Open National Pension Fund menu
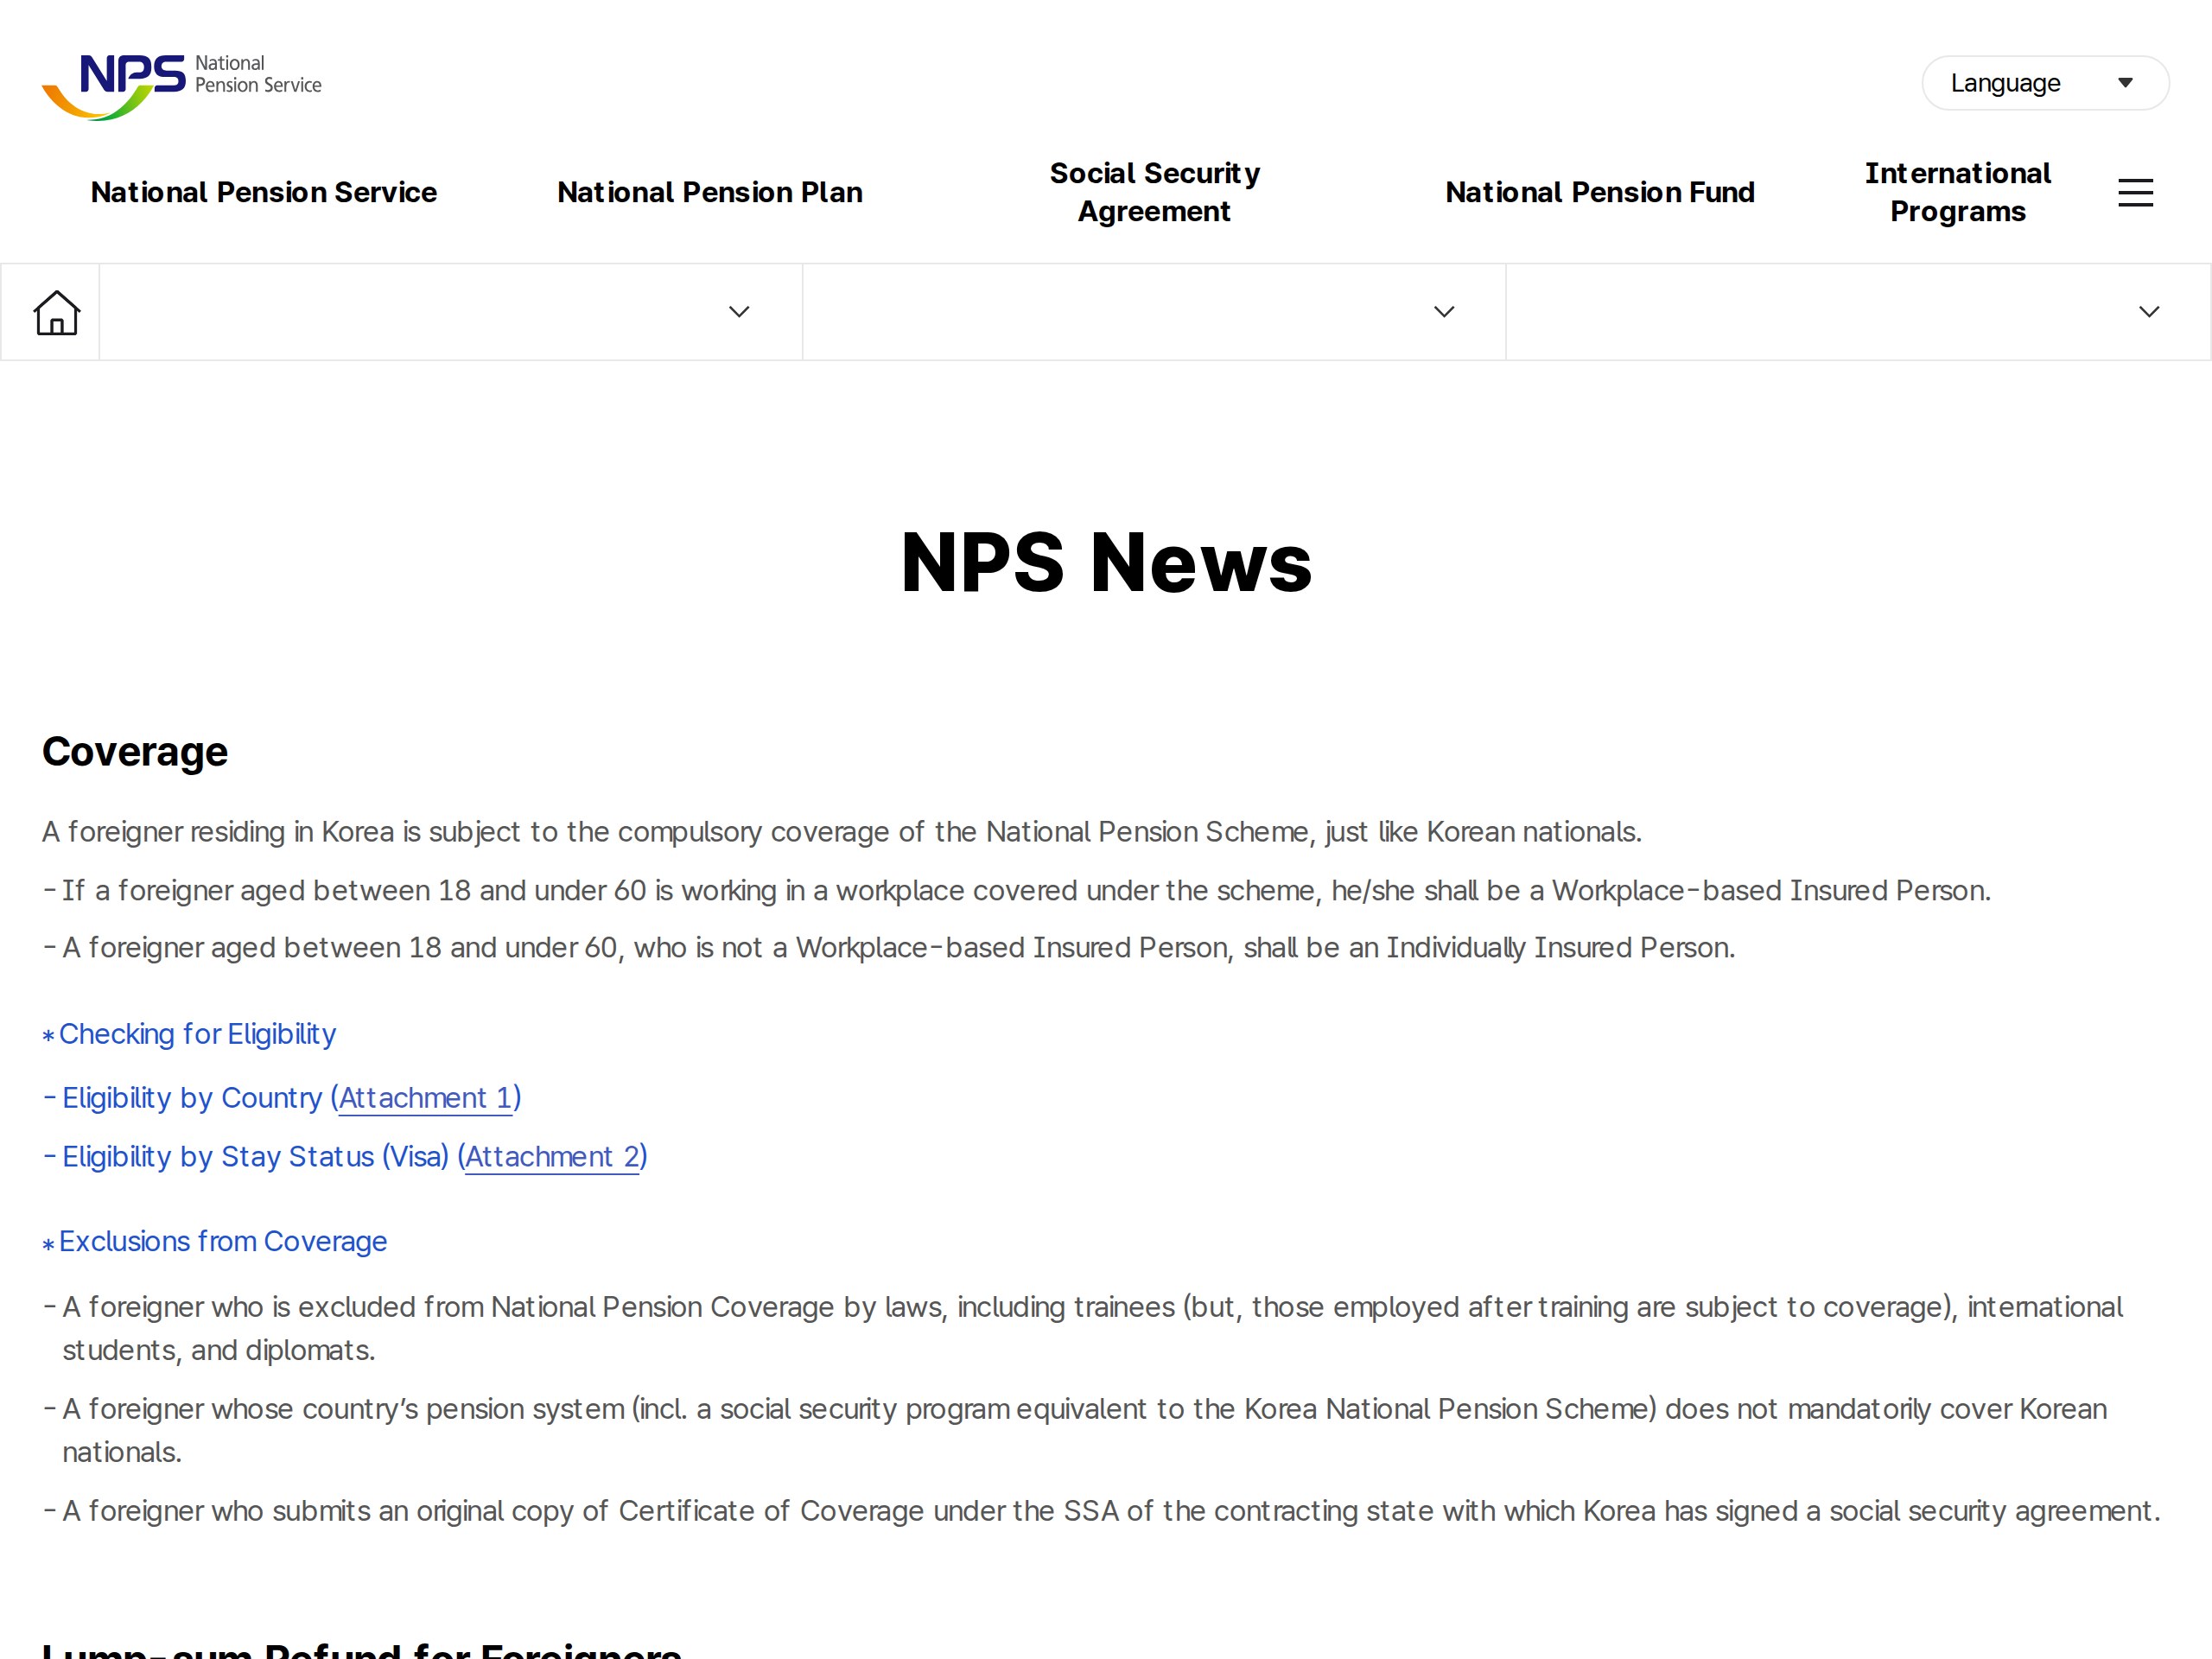The height and width of the screenshot is (1659, 2212). [1600, 192]
